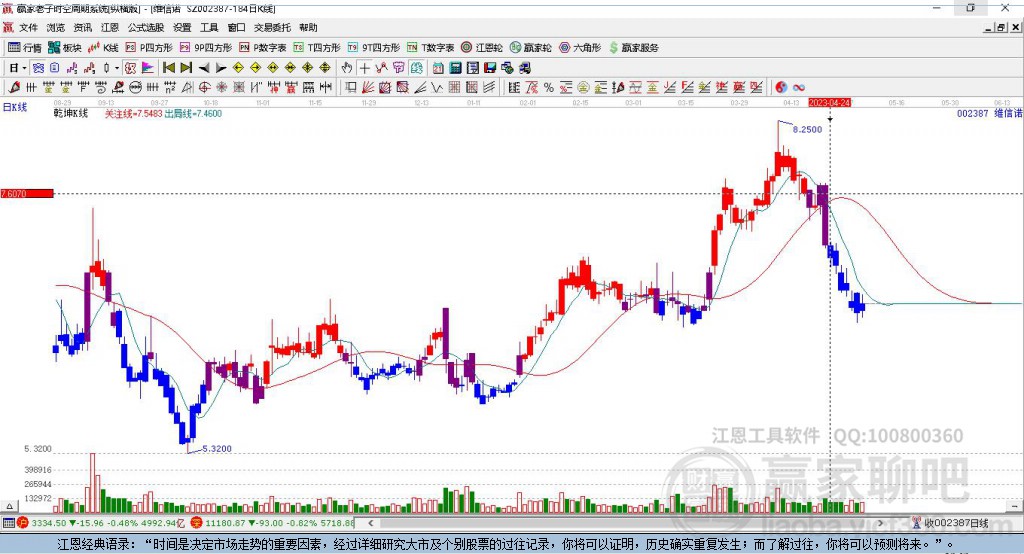Open the T四方形 tool
1024x554 pixels.
tap(317, 48)
